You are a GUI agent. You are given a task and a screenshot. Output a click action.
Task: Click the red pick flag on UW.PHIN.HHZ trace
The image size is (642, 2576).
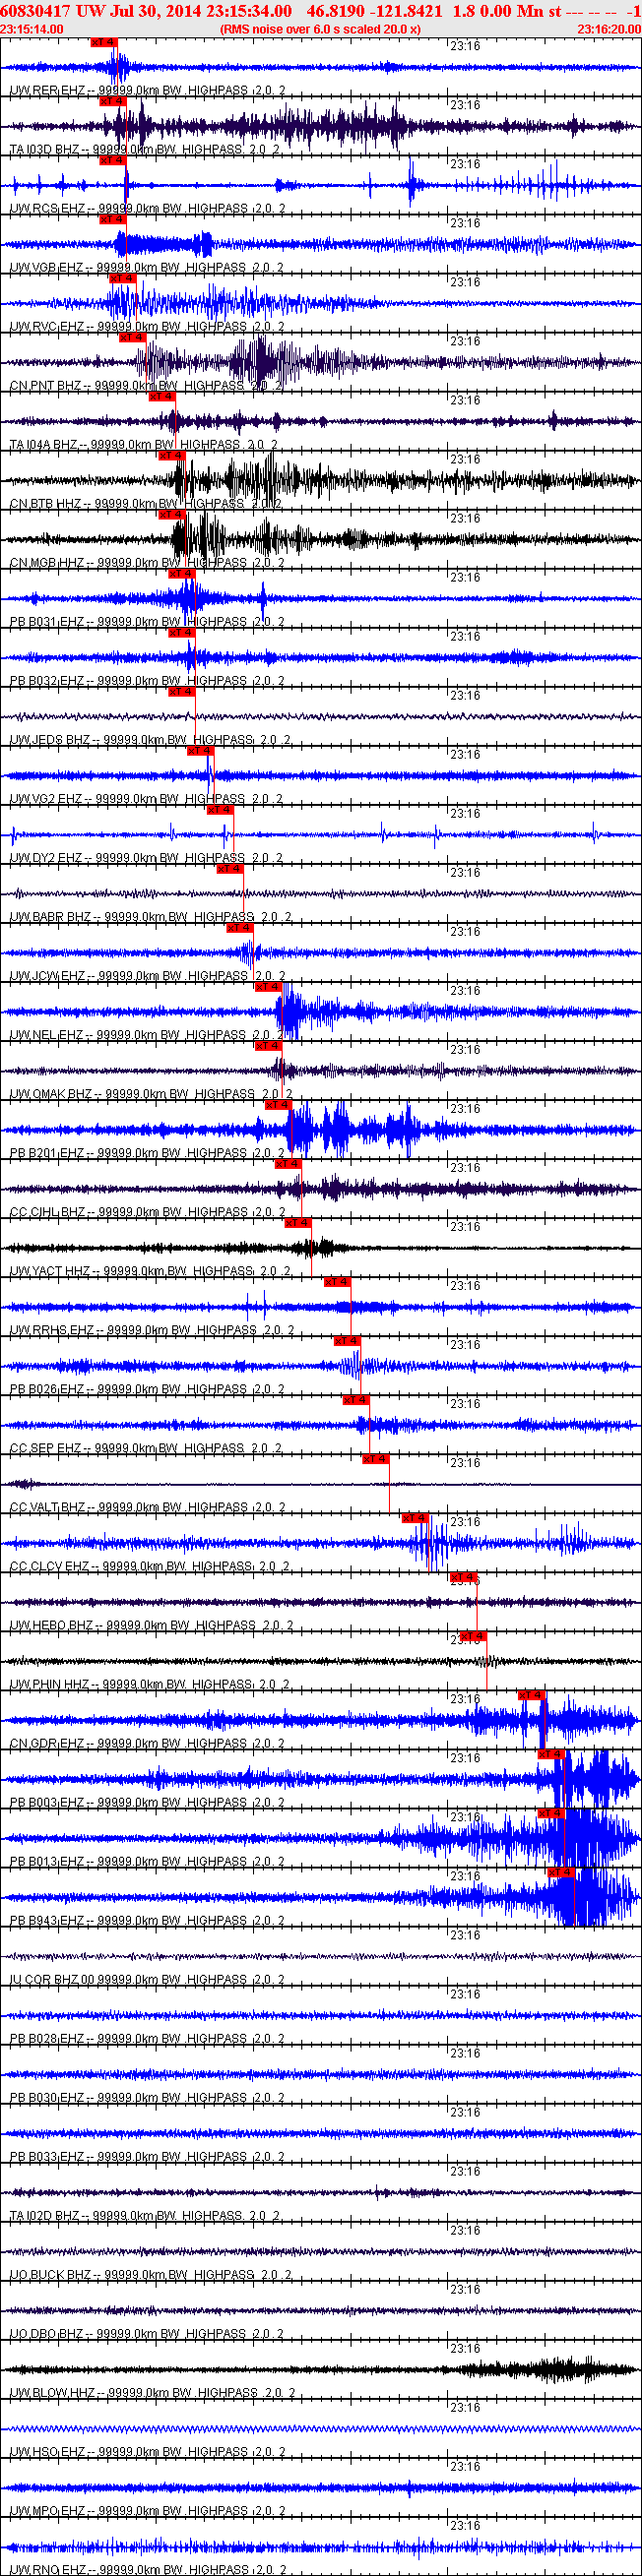point(473,1635)
